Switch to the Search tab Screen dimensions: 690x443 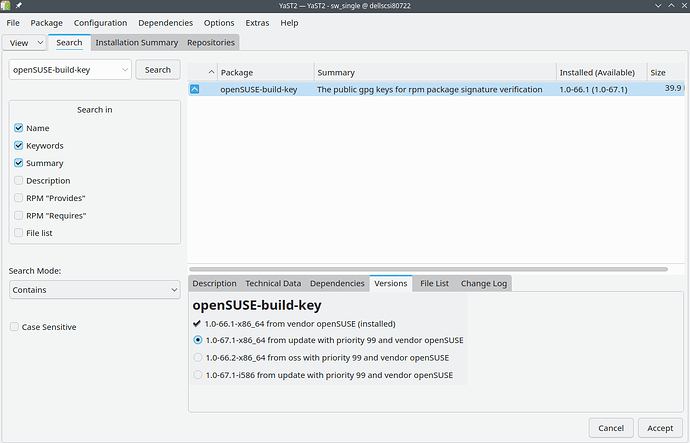[69, 43]
